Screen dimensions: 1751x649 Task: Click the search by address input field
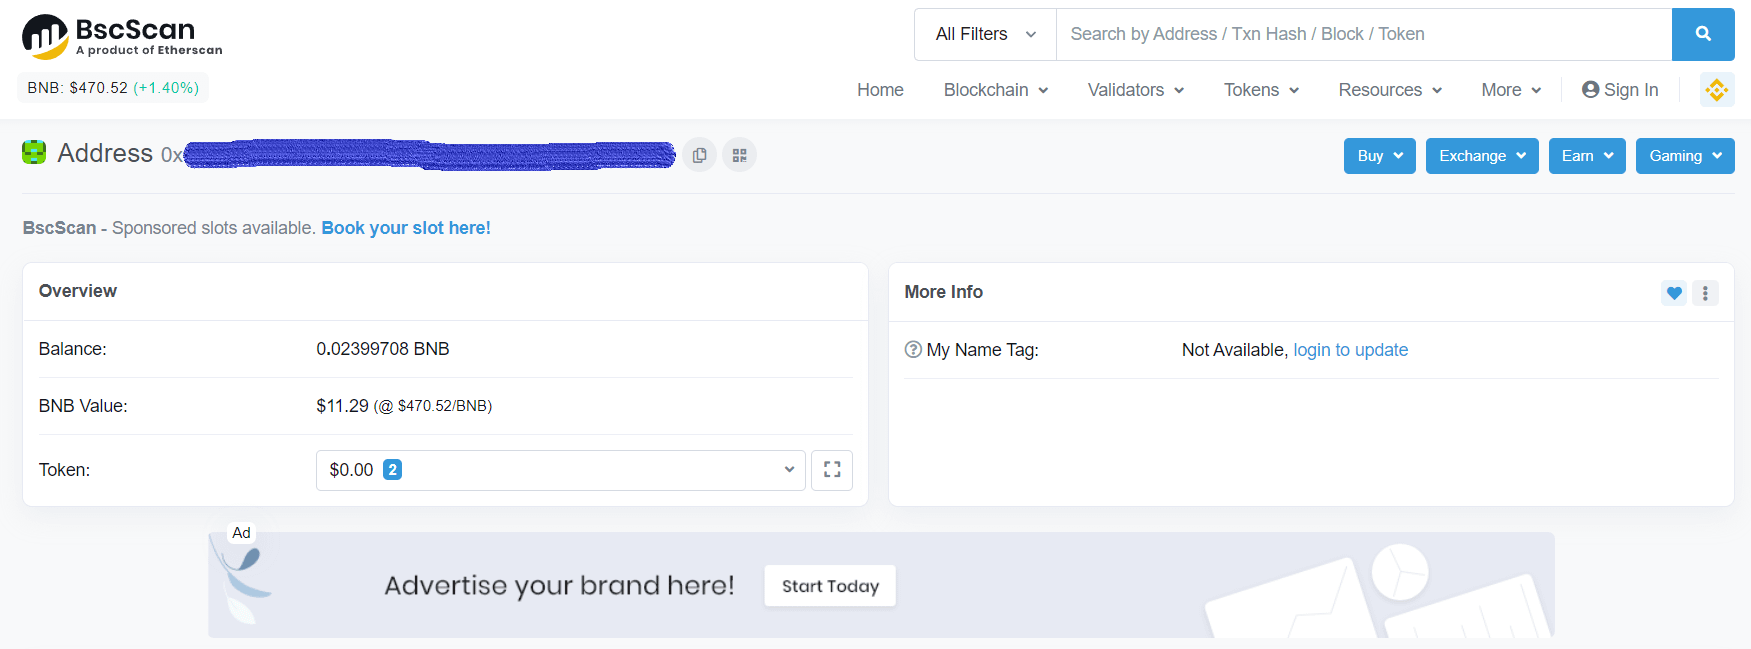1364,34
